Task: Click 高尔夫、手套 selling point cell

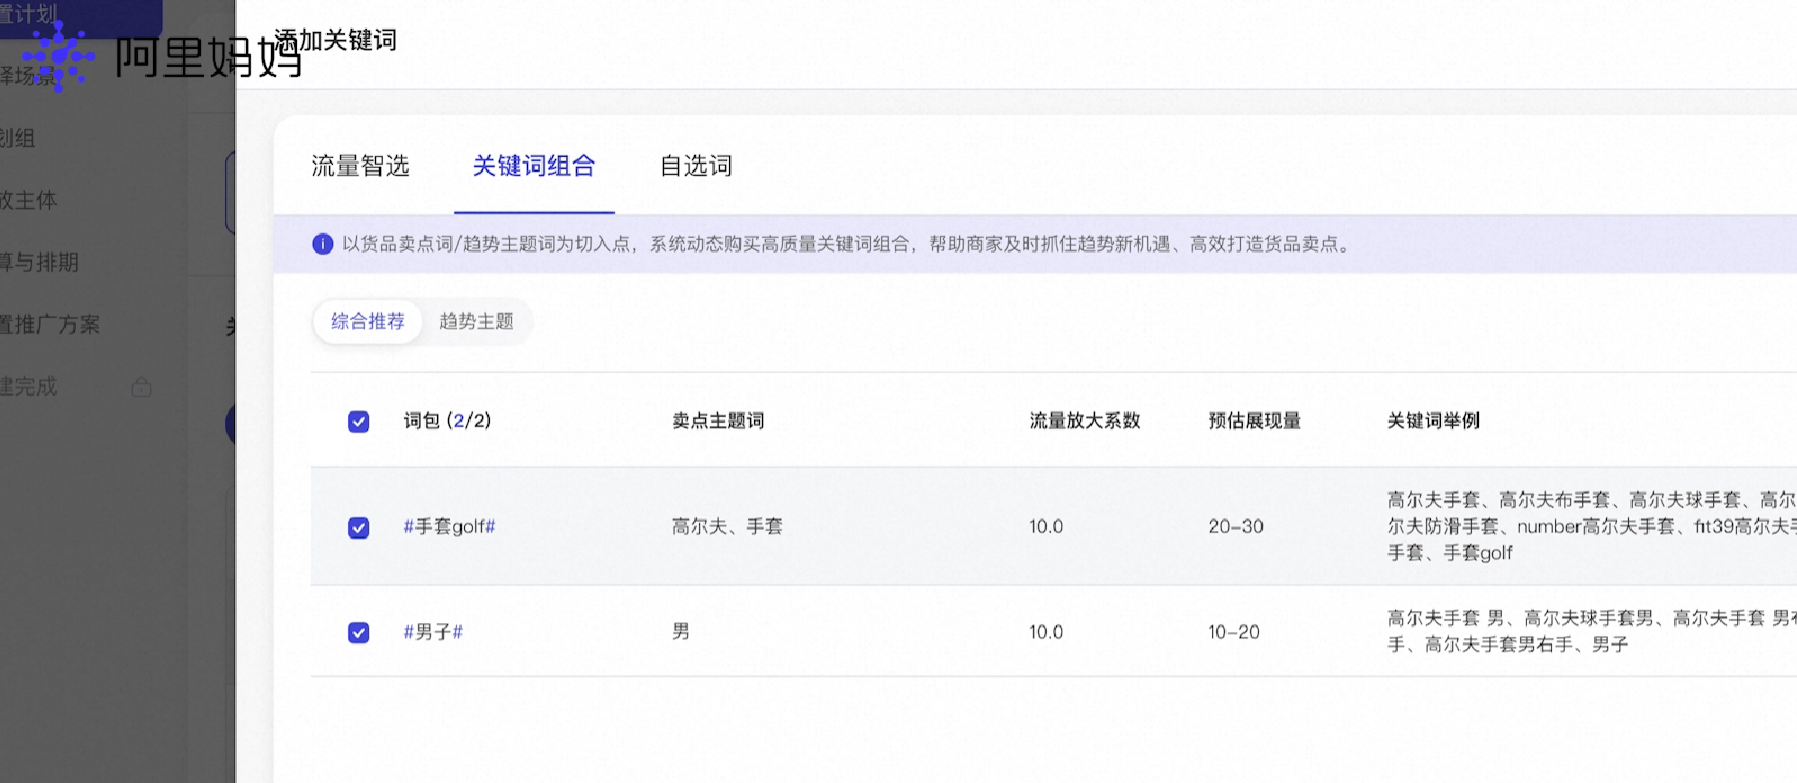Action: [727, 526]
